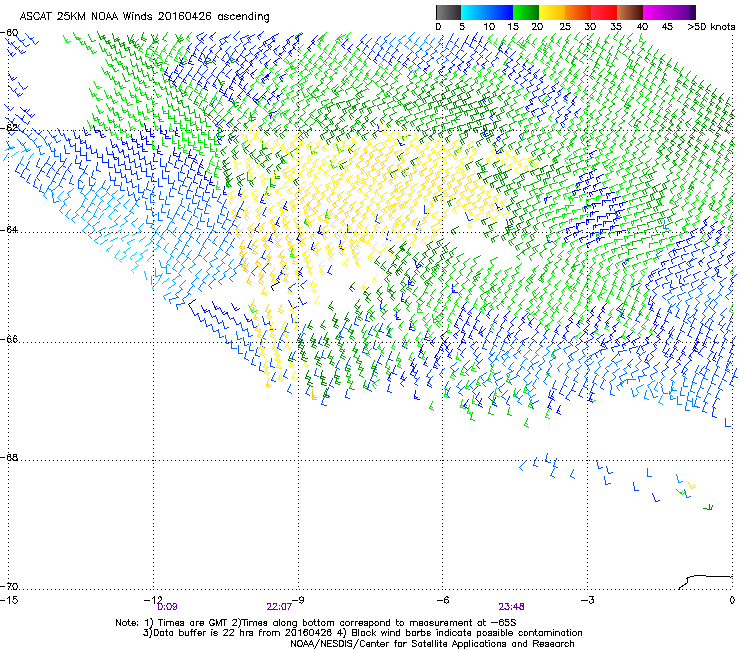
Task: Click the longitude label '-15'
Action: [10, 600]
